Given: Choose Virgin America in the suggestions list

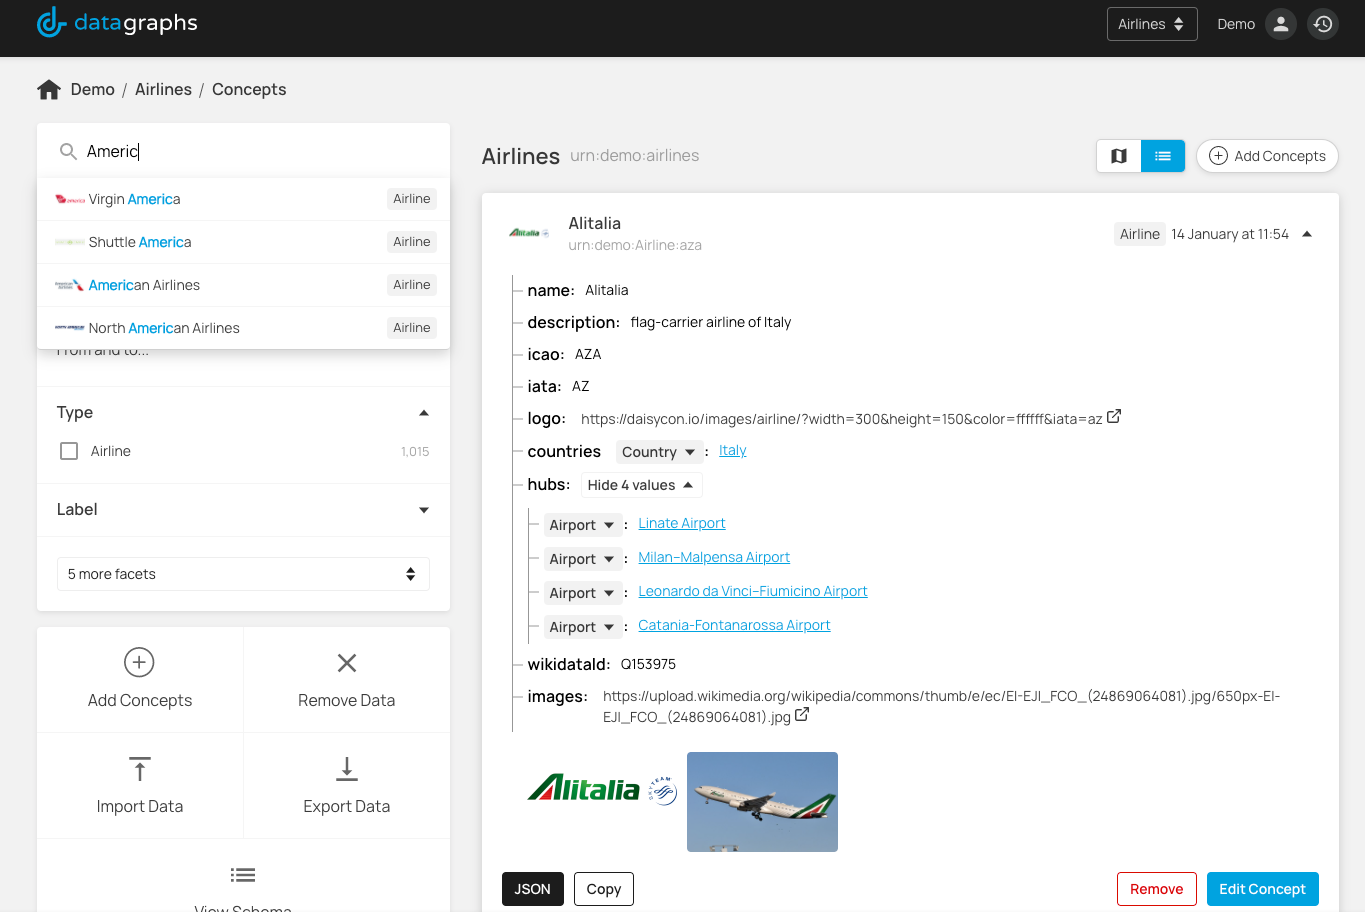Looking at the screenshot, I should coord(134,199).
